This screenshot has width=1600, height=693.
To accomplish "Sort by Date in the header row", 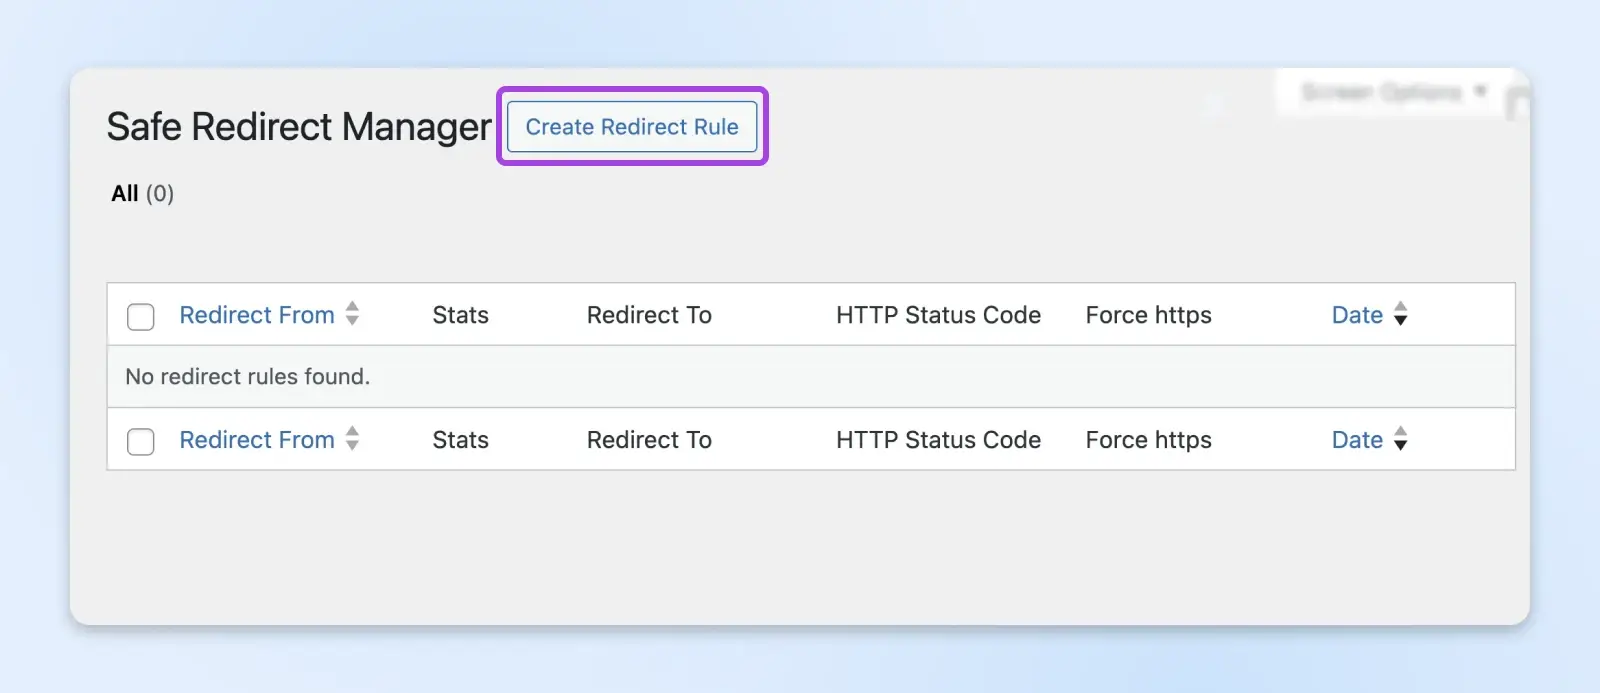I will tap(1356, 315).
